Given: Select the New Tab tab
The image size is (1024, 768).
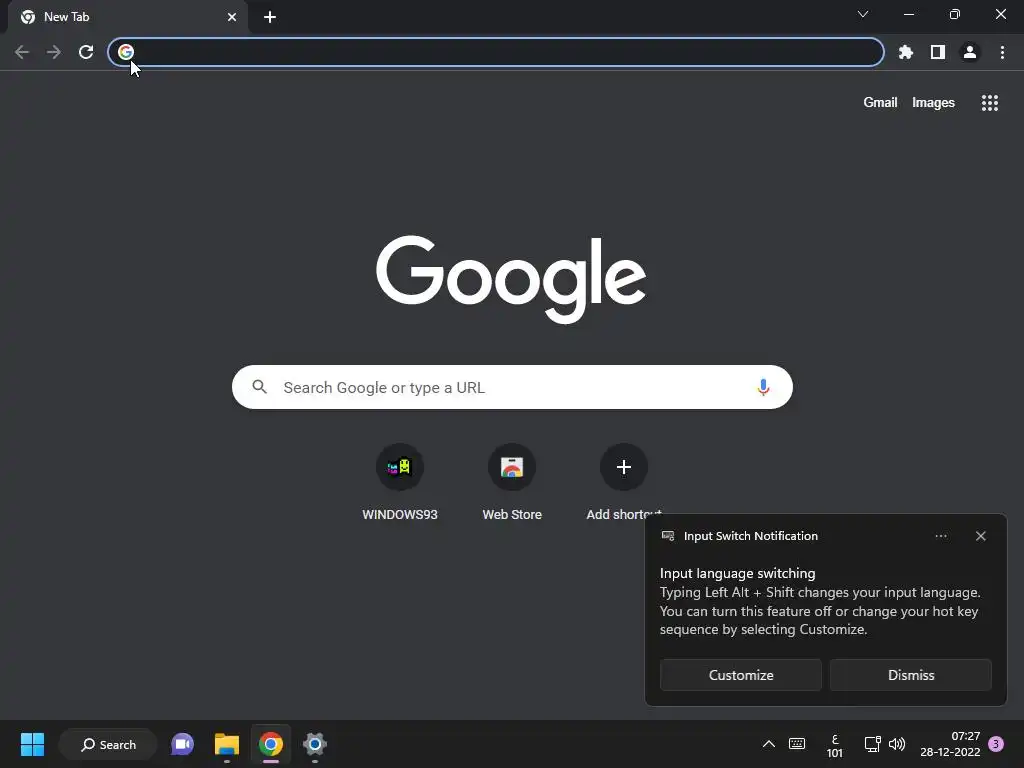Looking at the screenshot, I should pos(129,17).
